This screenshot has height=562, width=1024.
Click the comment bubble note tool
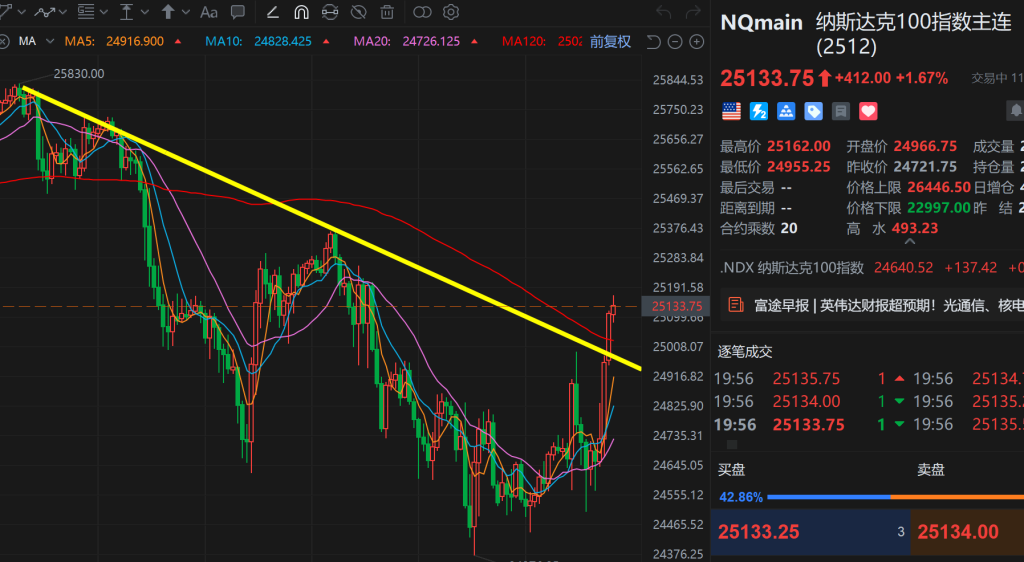(237, 13)
